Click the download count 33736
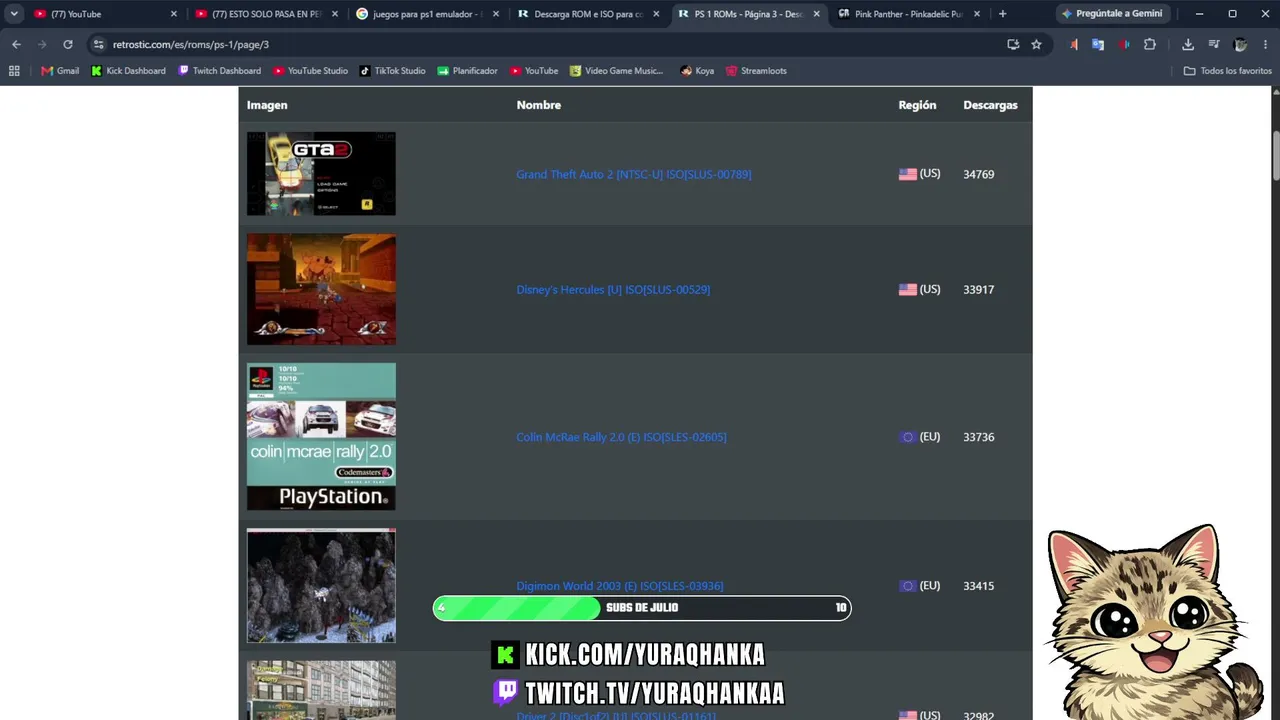Screen dimensions: 1280x720 pyautogui.click(x=978, y=437)
